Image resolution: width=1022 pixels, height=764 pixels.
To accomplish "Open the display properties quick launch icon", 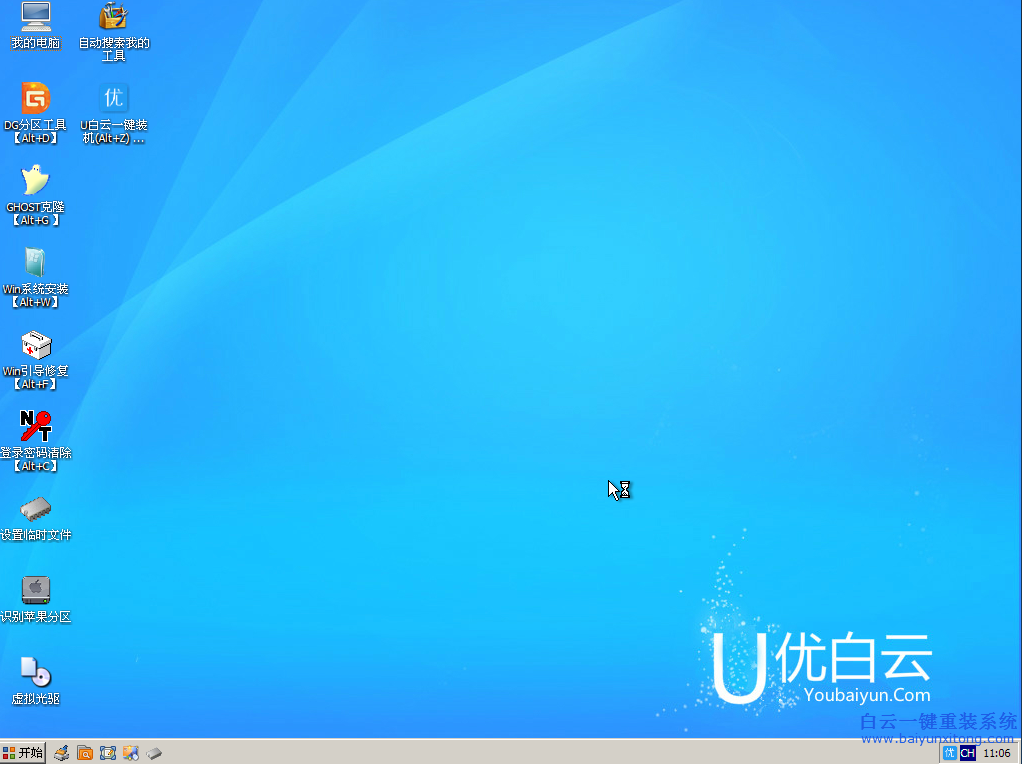I will (x=130, y=752).
